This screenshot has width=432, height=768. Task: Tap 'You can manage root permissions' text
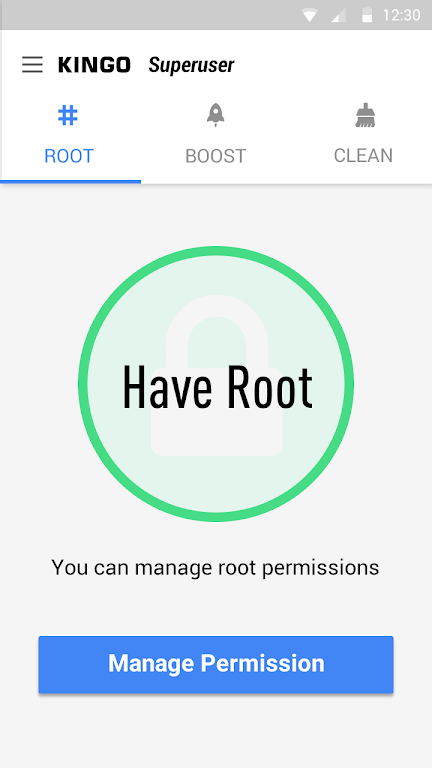216,568
